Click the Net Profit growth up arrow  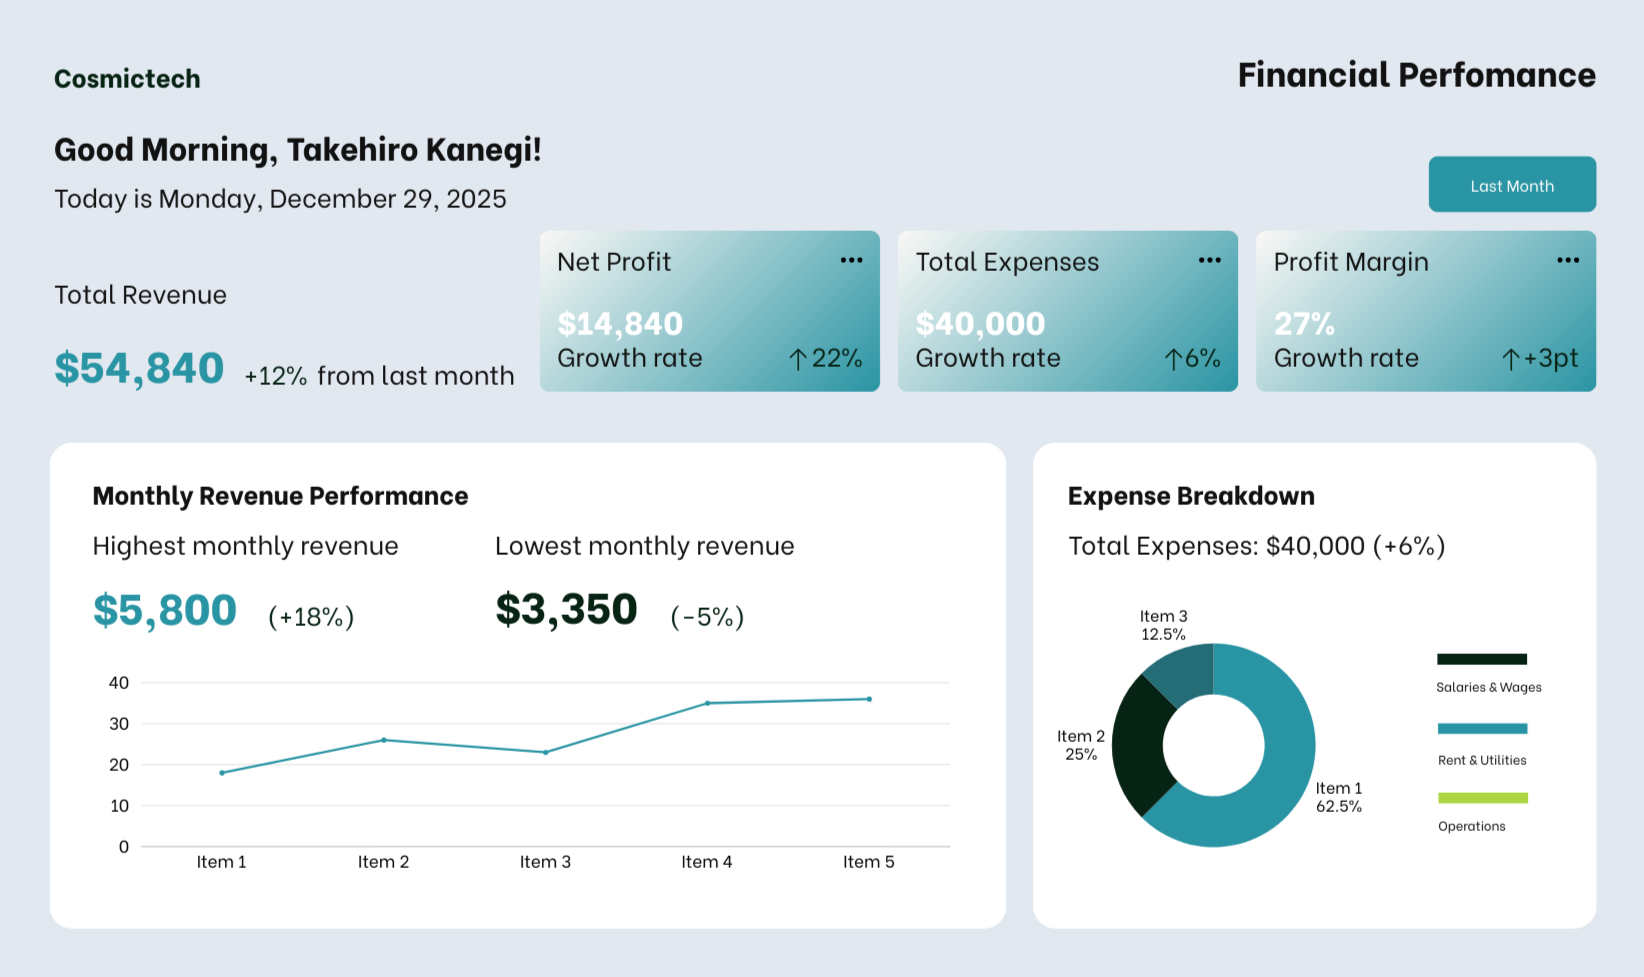[797, 359]
